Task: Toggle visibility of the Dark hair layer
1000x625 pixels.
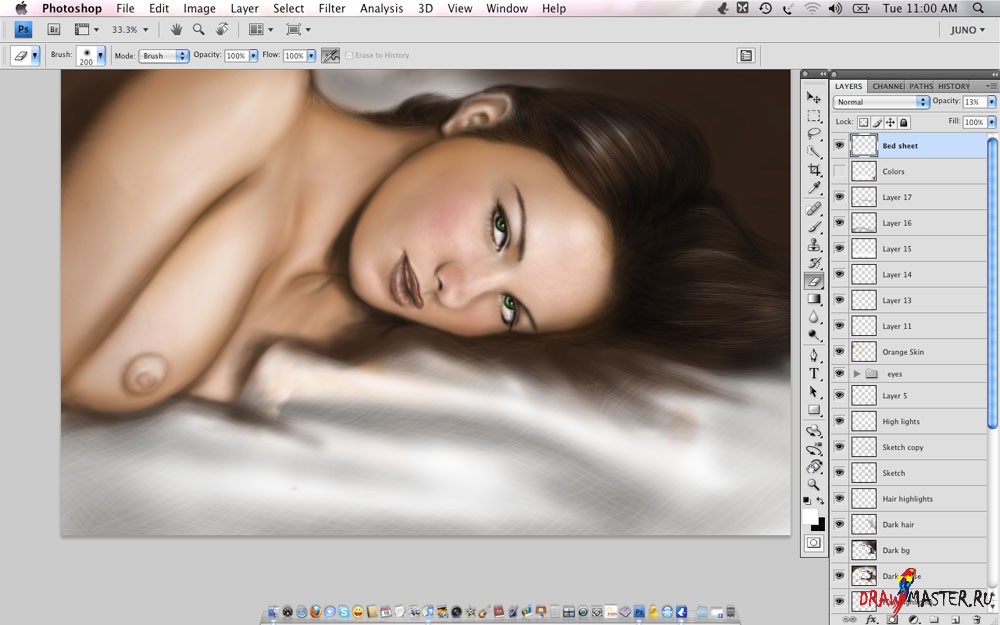Action: (x=839, y=524)
